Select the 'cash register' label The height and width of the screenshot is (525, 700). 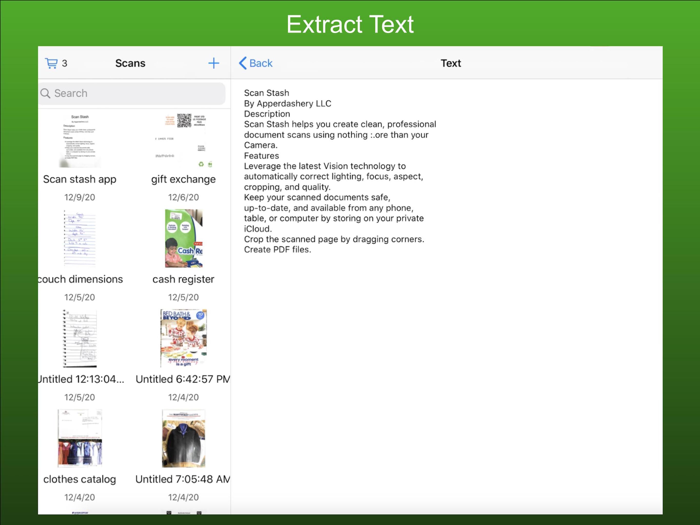pos(183,279)
